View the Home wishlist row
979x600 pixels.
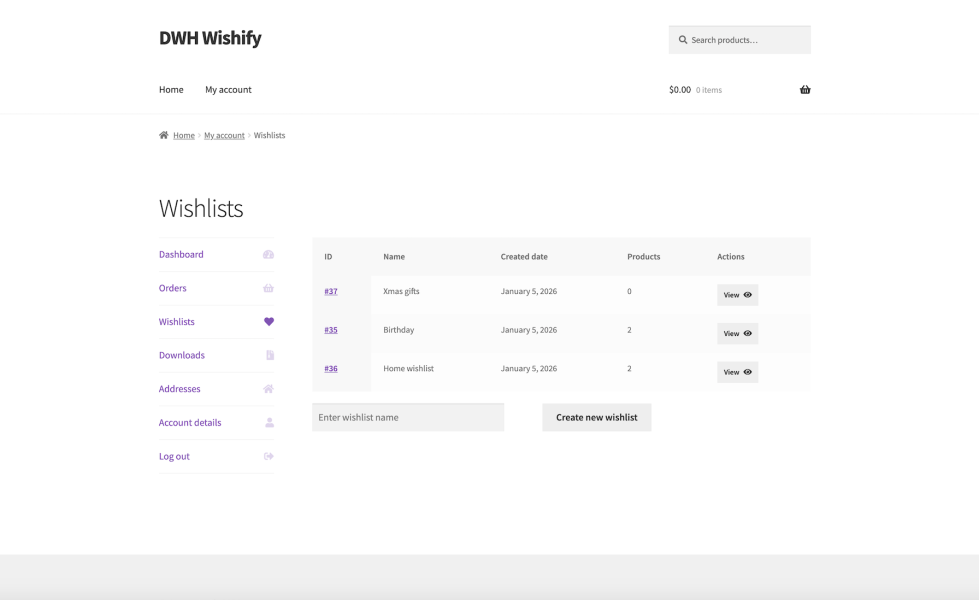[737, 372]
